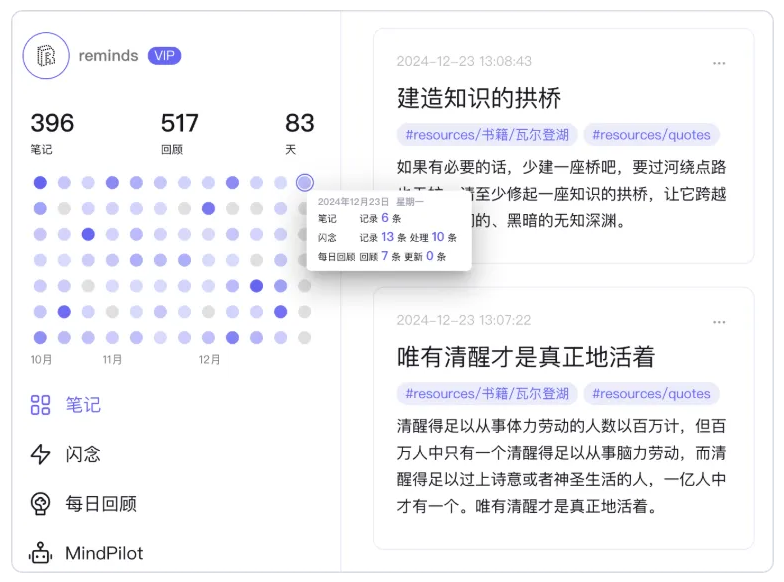Open the 笔记 section in sidebar
The width and height of the screenshot is (784, 582).
83,405
